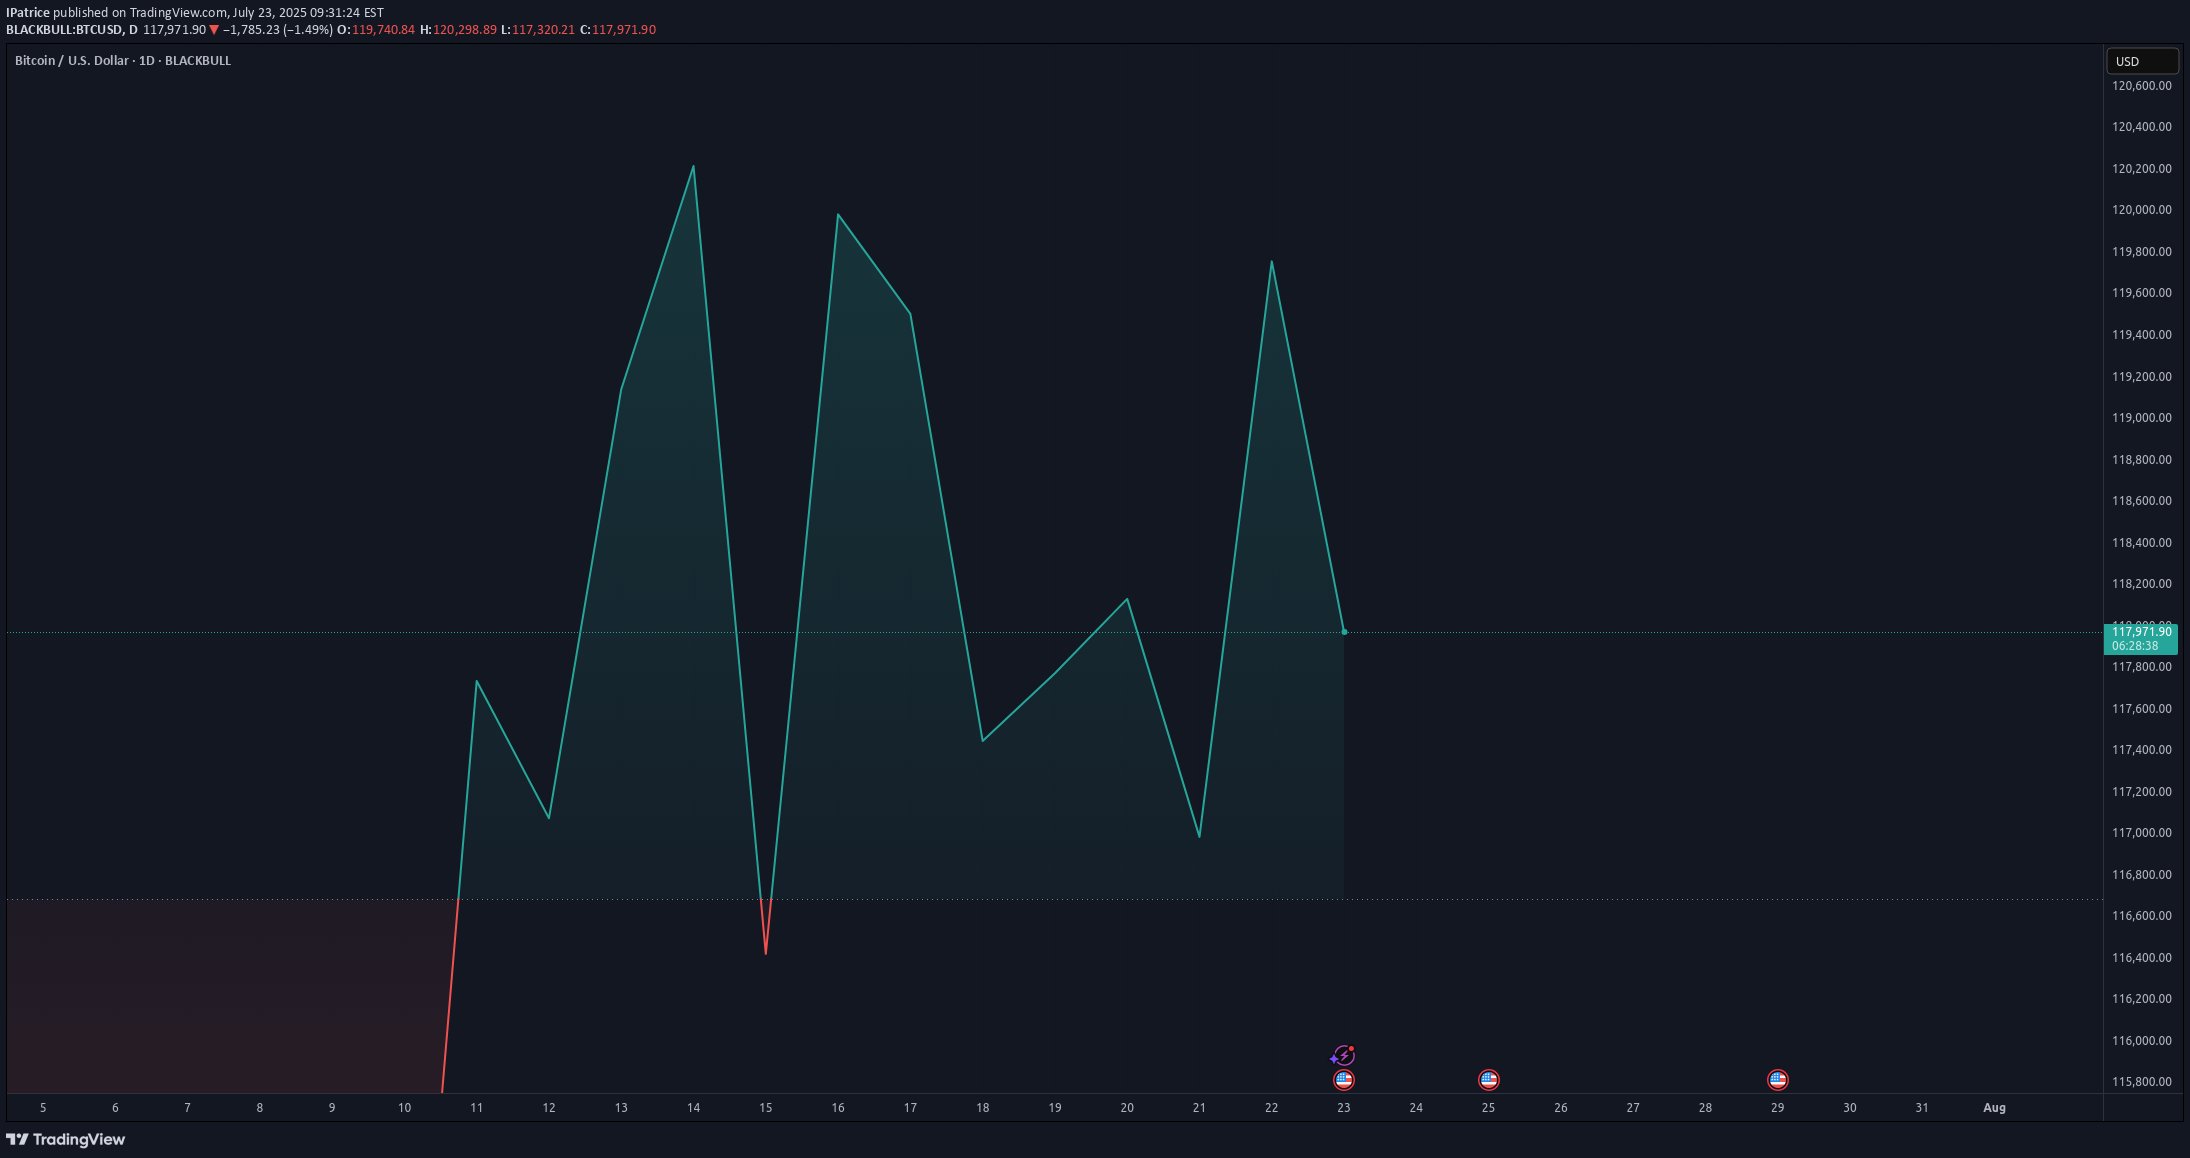Click date 14 on the time axis
The image size is (2190, 1158).
click(x=693, y=1108)
